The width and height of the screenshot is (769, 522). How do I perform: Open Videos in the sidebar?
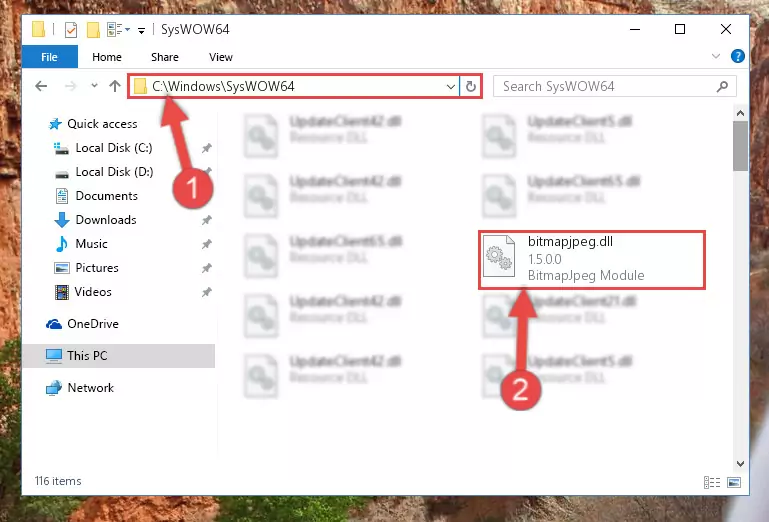93,292
